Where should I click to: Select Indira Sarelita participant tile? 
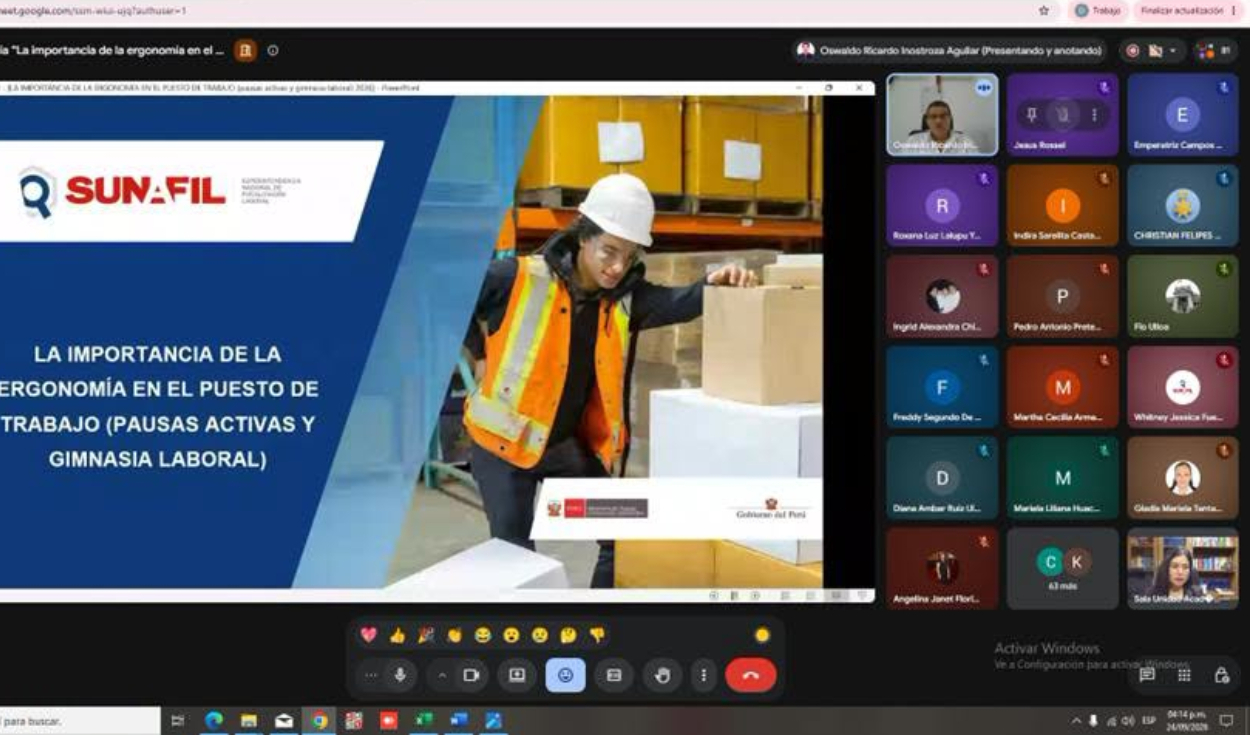[1063, 206]
